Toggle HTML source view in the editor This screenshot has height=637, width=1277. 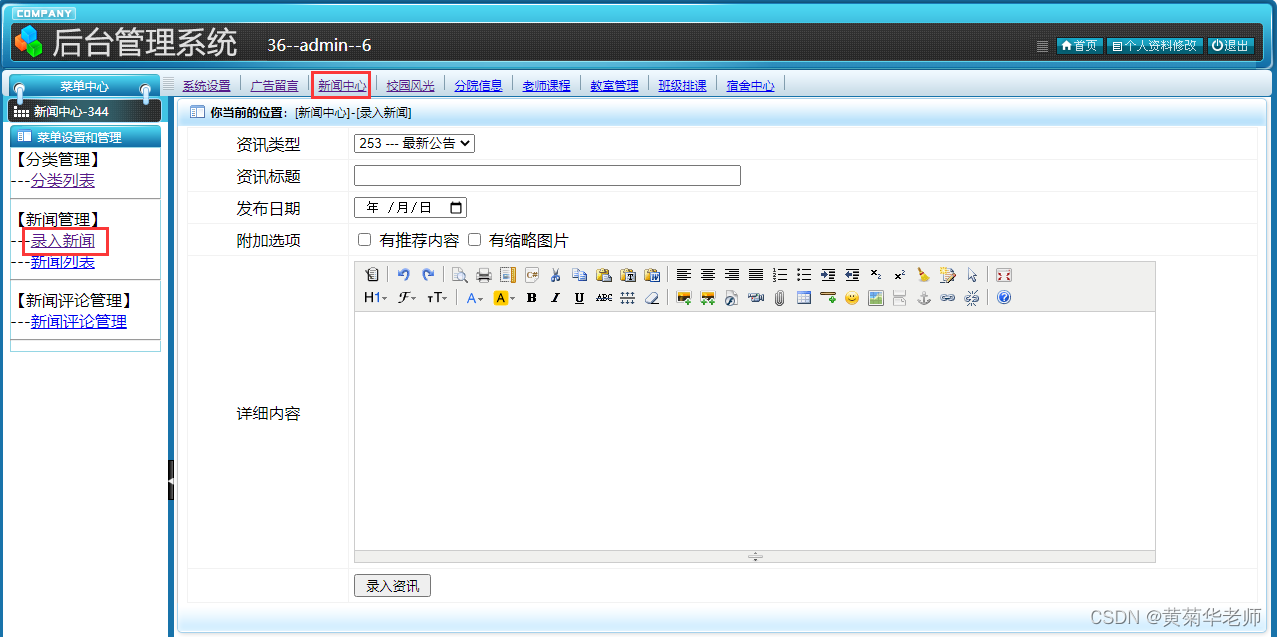372,275
